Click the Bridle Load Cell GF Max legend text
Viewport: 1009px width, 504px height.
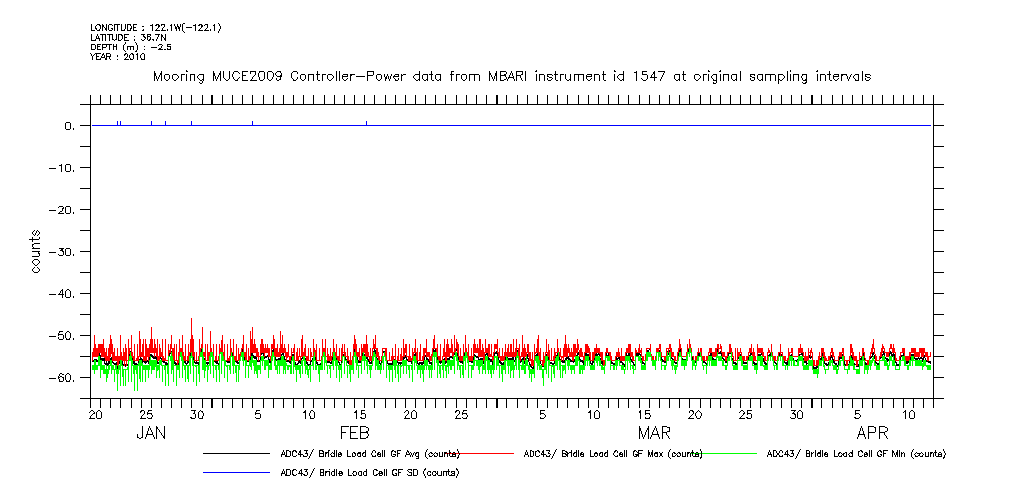613,454
